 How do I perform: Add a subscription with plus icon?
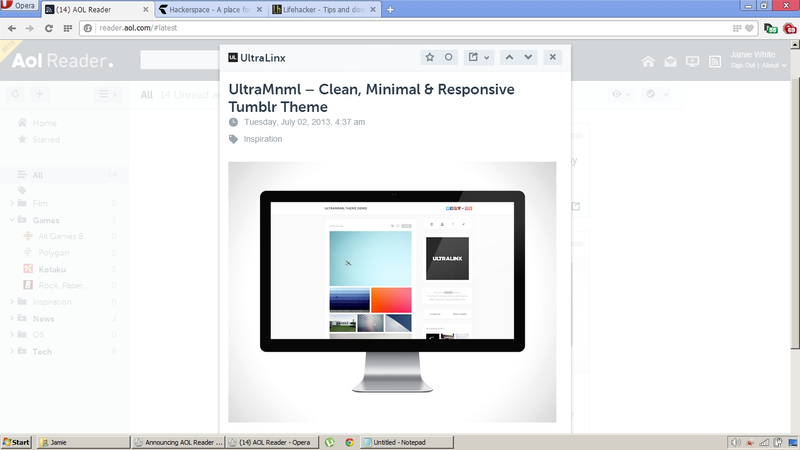pyautogui.click(x=39, y=94)
